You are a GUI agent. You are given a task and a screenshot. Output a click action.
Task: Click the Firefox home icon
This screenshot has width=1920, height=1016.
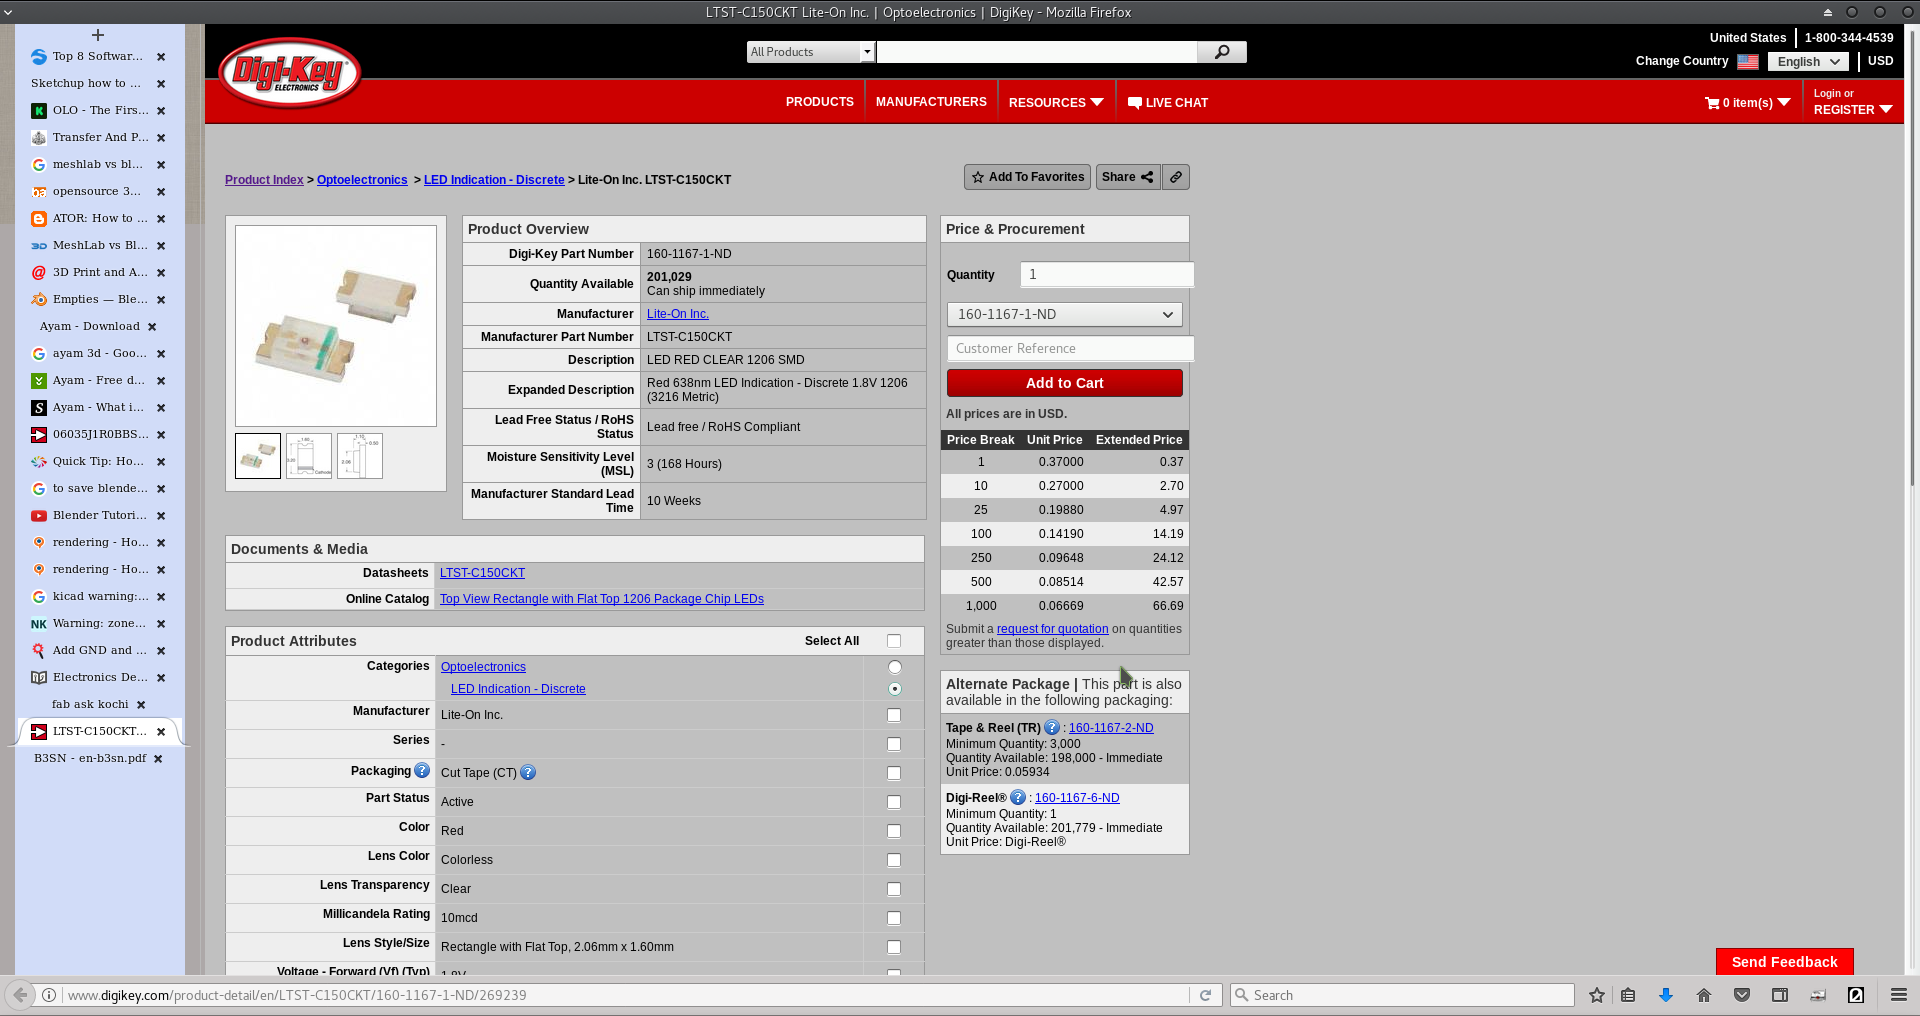(x=1704, y=995)
